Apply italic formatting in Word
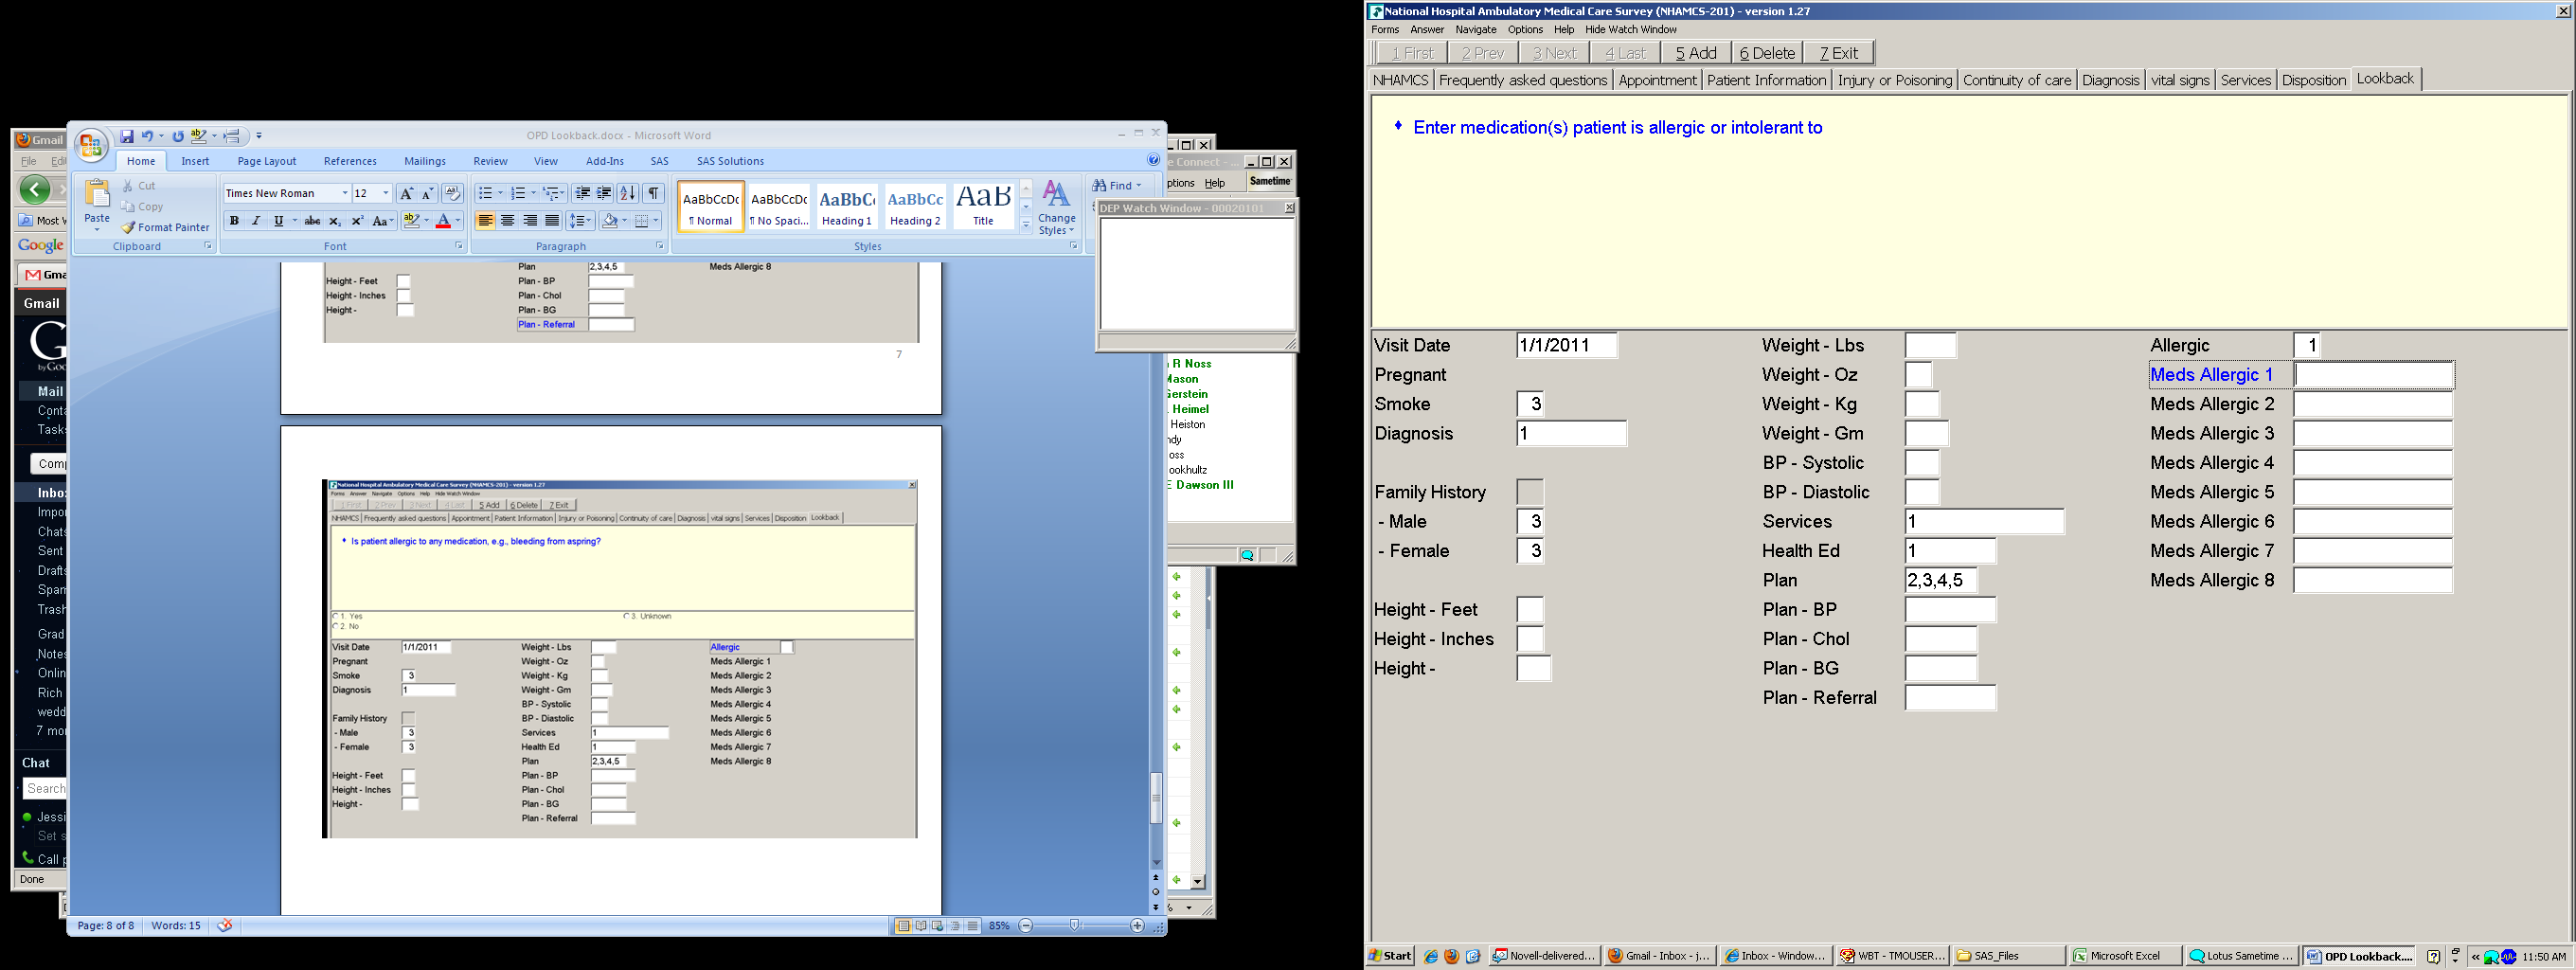This screenshot has width=2576, height=970. [x=256, y=221]
